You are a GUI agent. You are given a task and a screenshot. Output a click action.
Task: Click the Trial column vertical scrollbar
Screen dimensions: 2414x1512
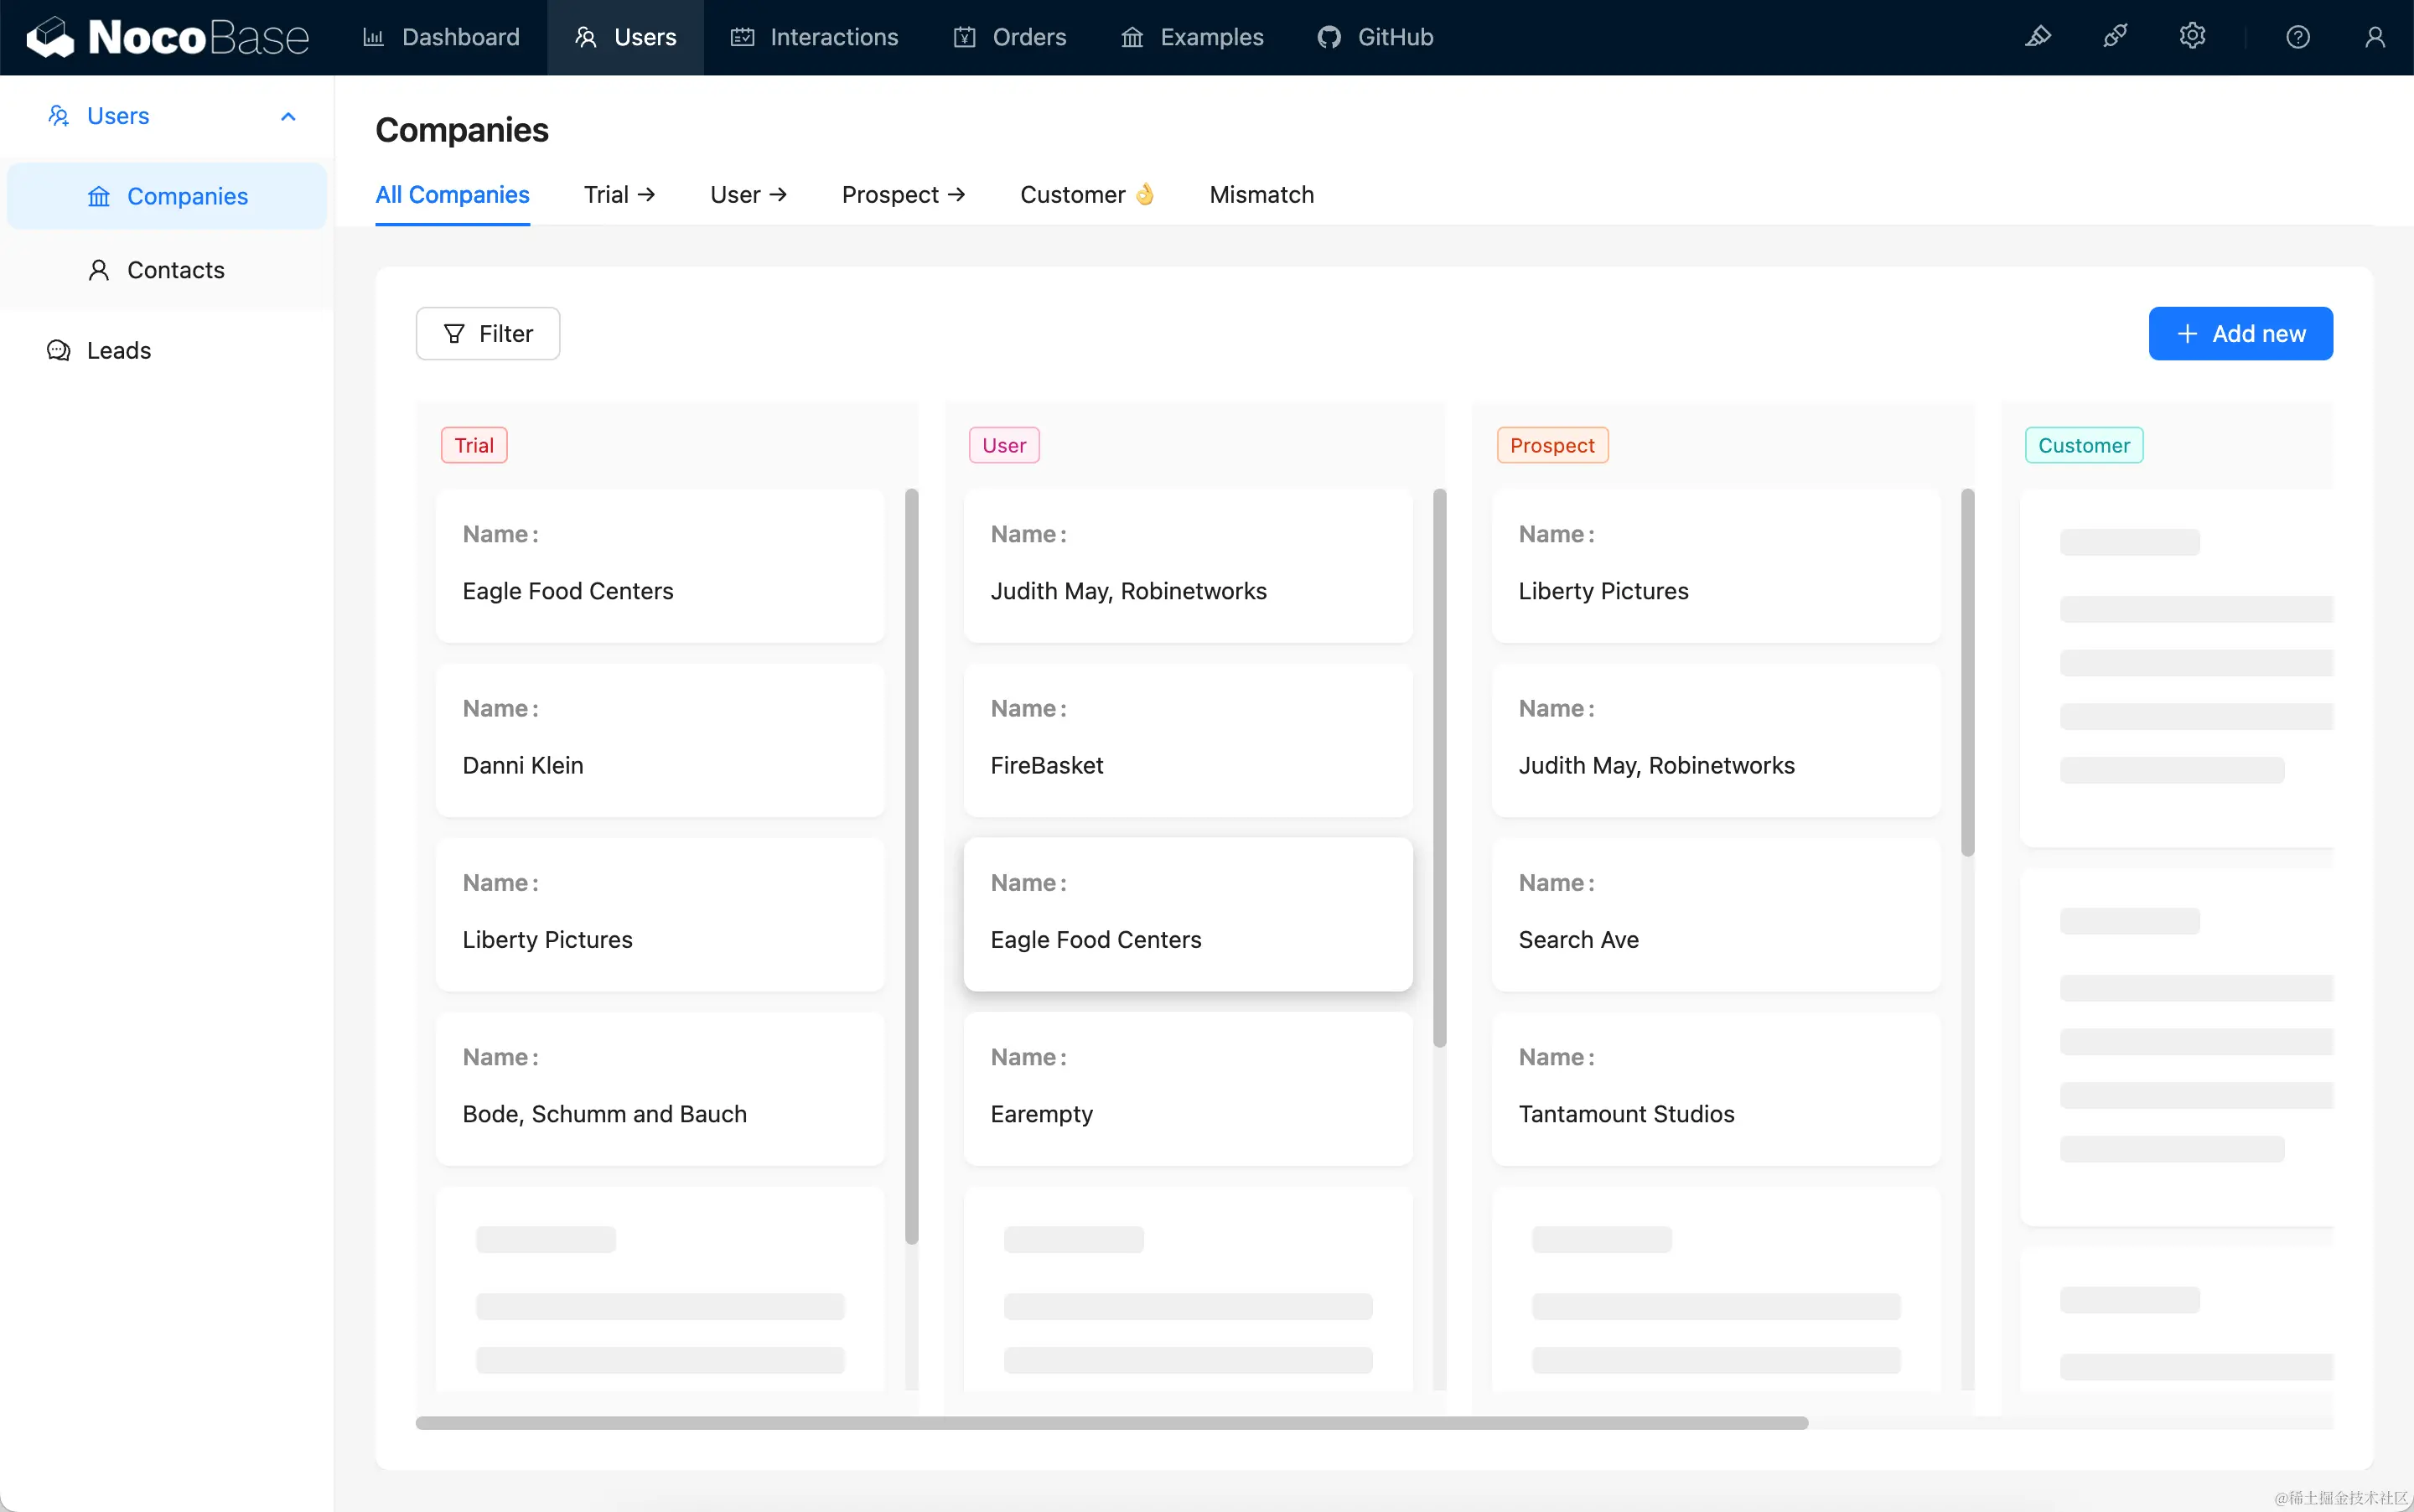click(x=911, y=866)
